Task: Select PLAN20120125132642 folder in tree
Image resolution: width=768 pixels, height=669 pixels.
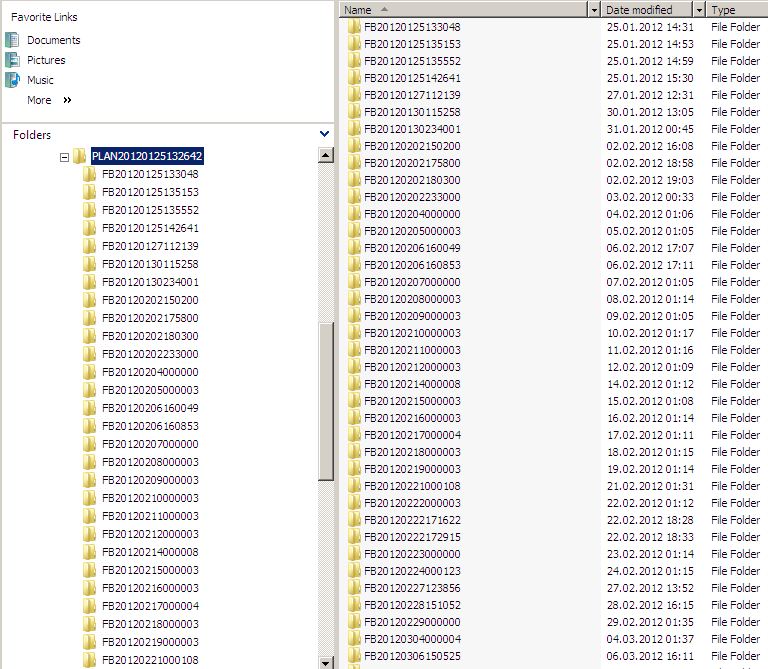Action: coord(147,156)
